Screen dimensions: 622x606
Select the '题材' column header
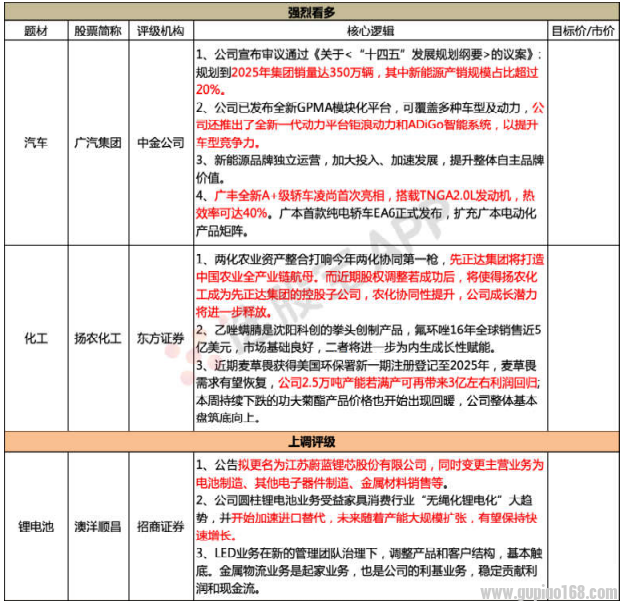click(x=36, y=31)
